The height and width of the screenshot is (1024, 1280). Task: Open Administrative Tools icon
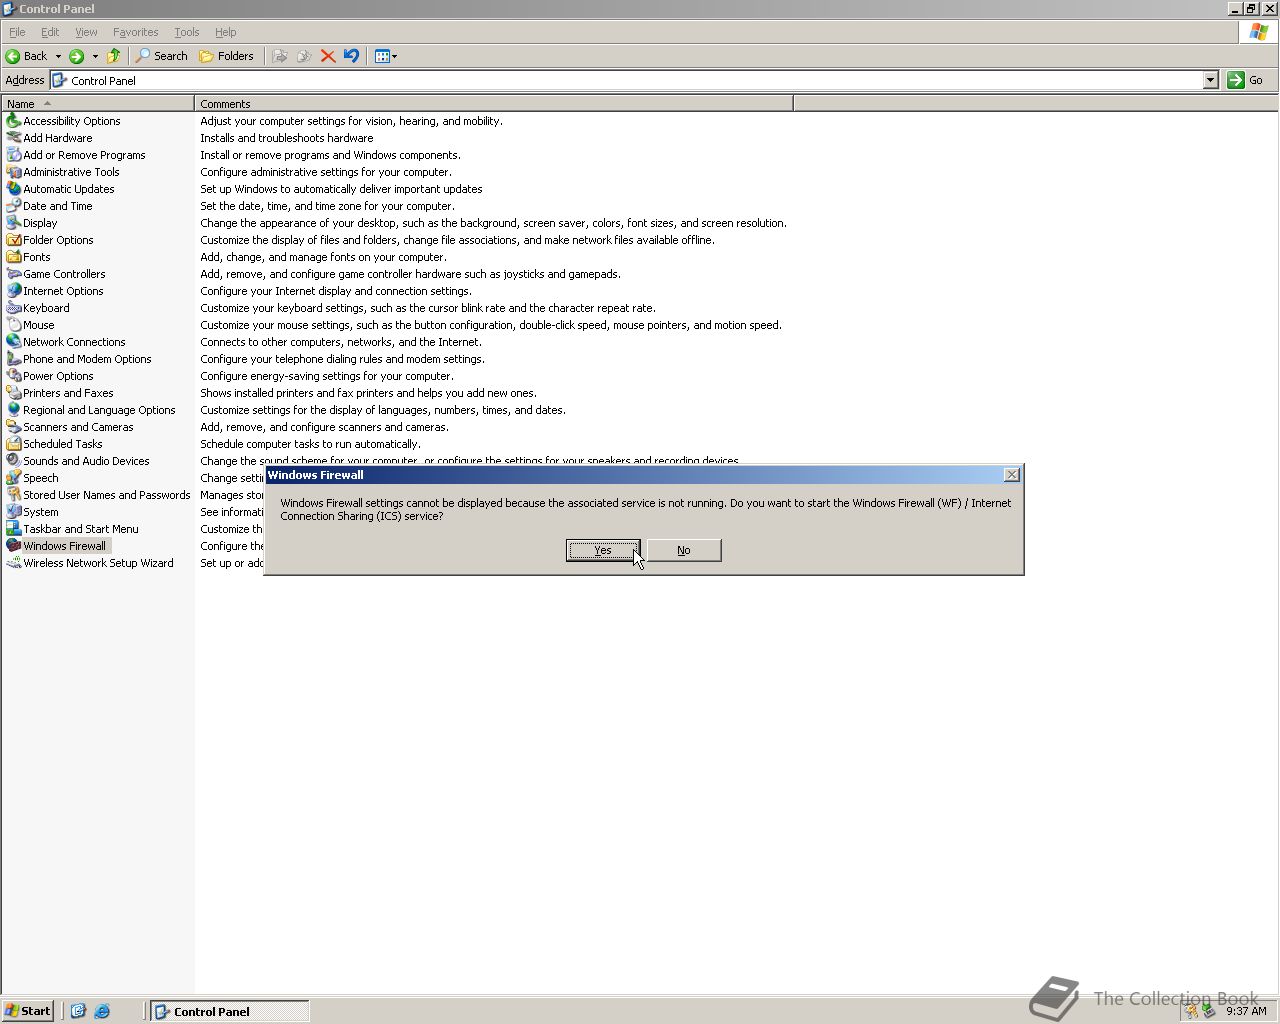tap(13, 172)
